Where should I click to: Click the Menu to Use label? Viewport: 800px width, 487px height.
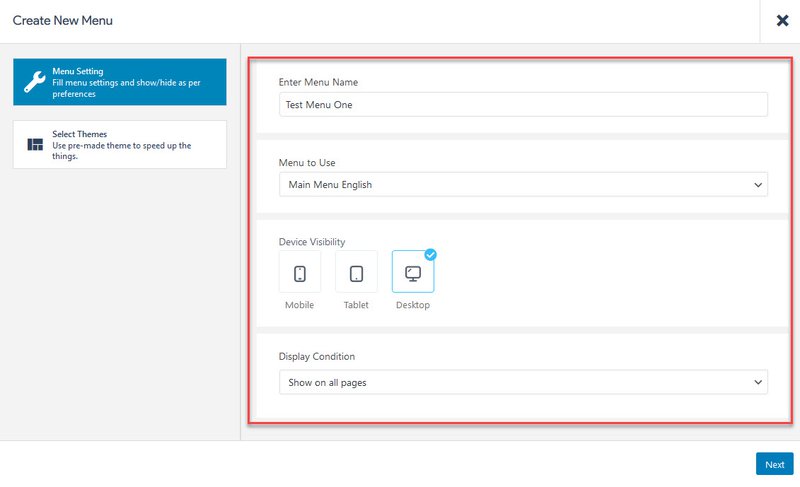coord(307,163)
